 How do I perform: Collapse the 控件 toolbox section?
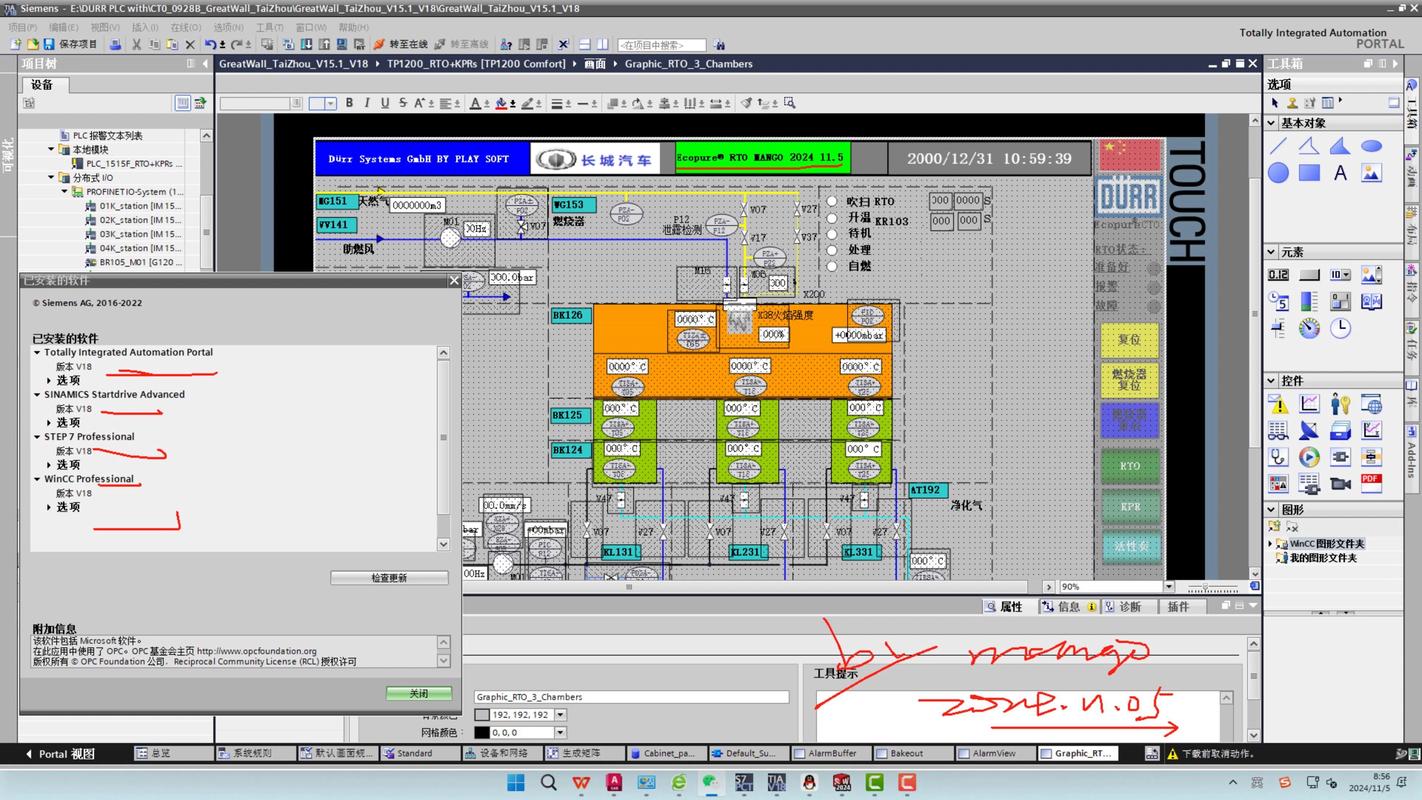(x=1272, y=380)
